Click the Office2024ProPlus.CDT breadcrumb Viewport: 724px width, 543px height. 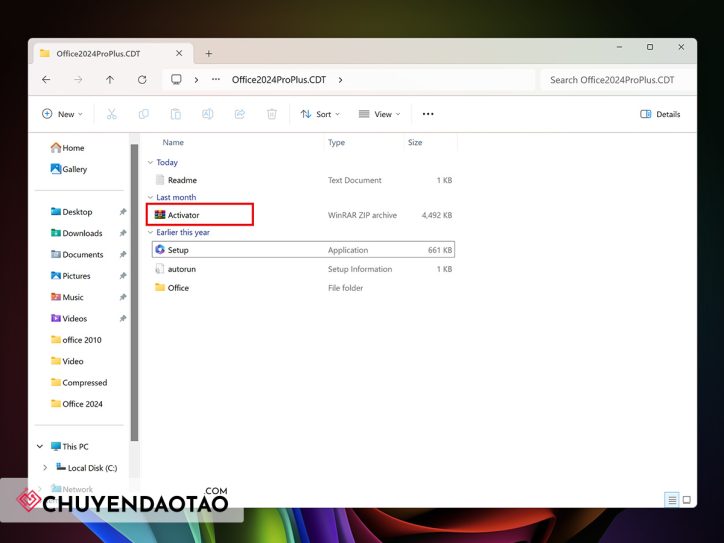[x=279, y=80]
